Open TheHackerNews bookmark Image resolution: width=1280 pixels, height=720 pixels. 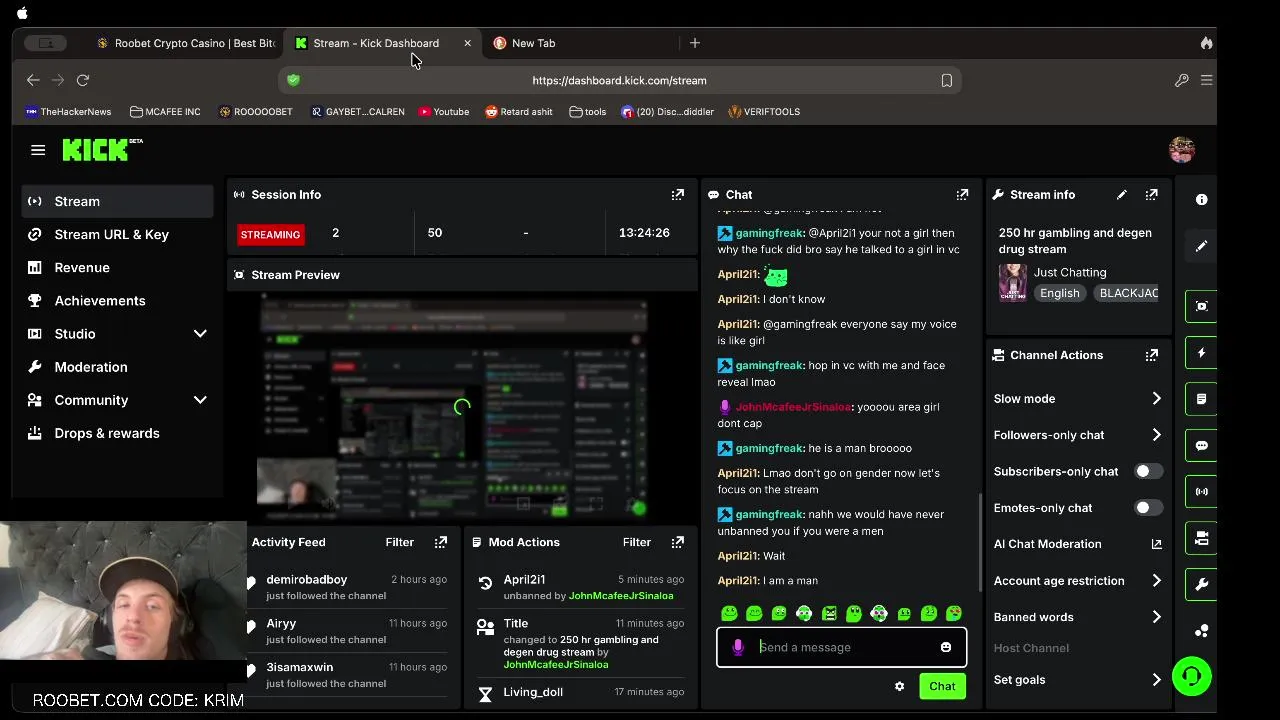pos(68,112)
